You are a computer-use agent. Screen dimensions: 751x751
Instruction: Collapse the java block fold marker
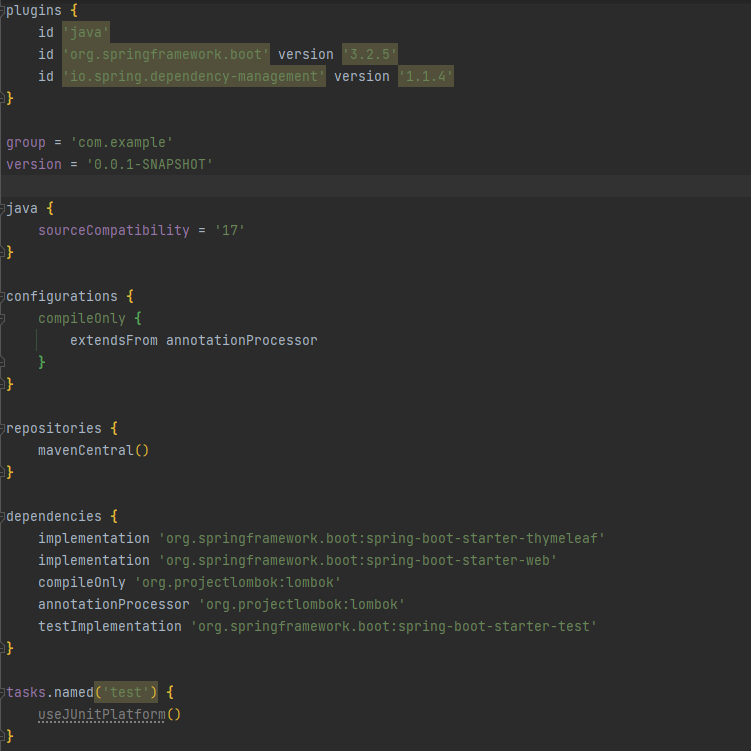click(x=2, y=208)
